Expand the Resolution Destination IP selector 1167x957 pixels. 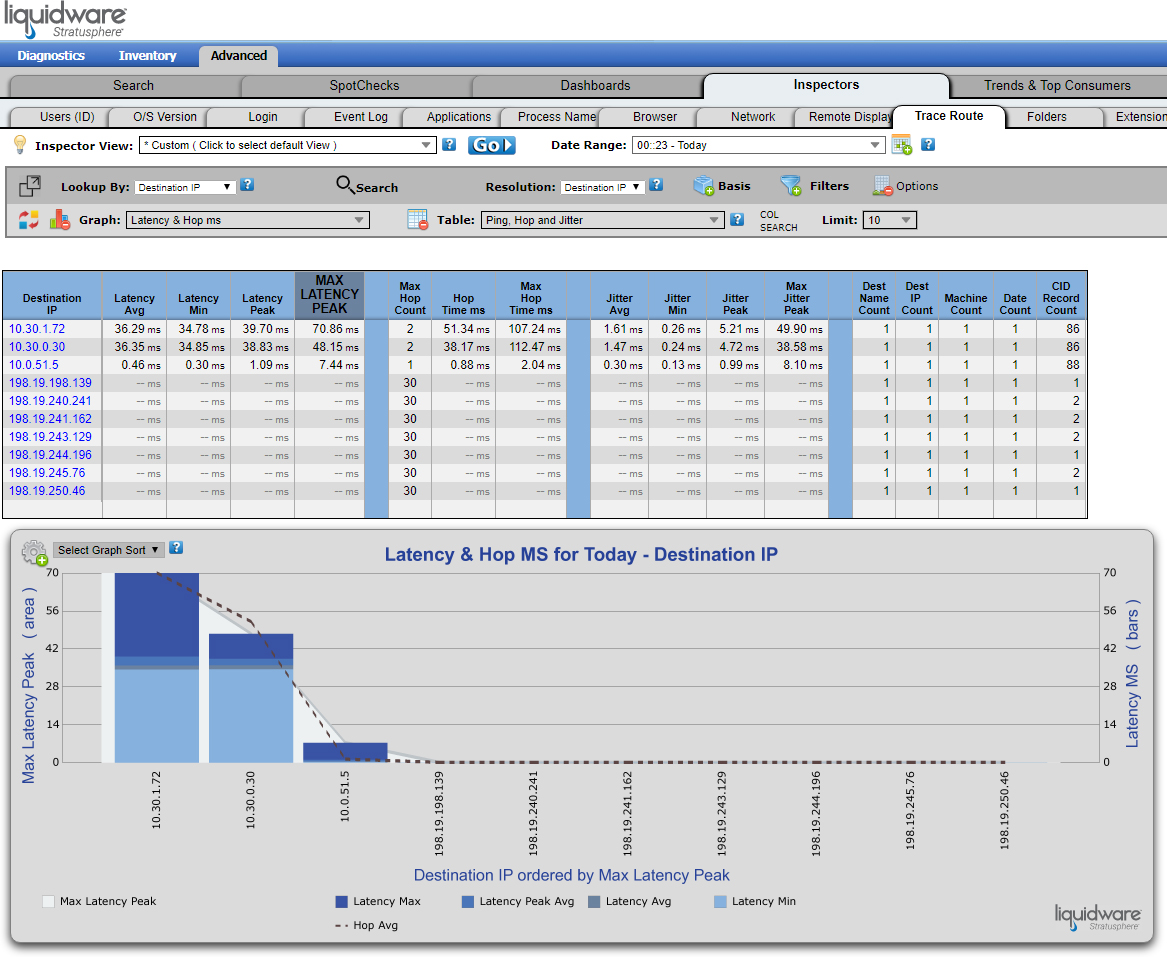click(x=603, y=188)
